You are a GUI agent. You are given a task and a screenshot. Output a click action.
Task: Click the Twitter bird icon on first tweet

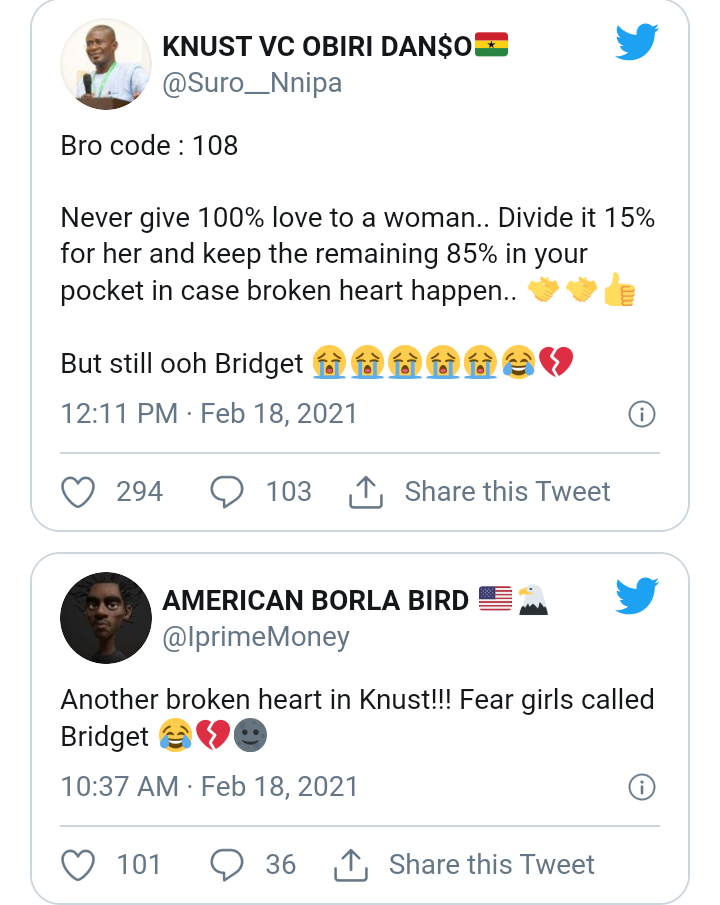point(637,43)
